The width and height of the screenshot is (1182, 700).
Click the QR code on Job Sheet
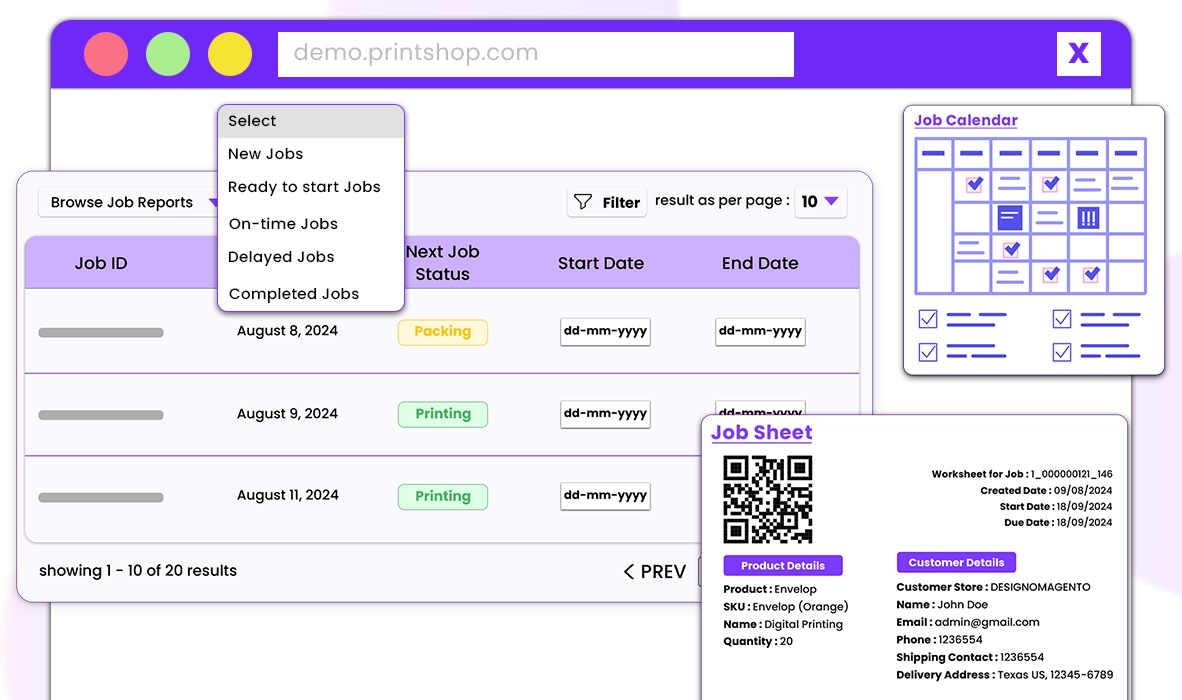point(767,500)
